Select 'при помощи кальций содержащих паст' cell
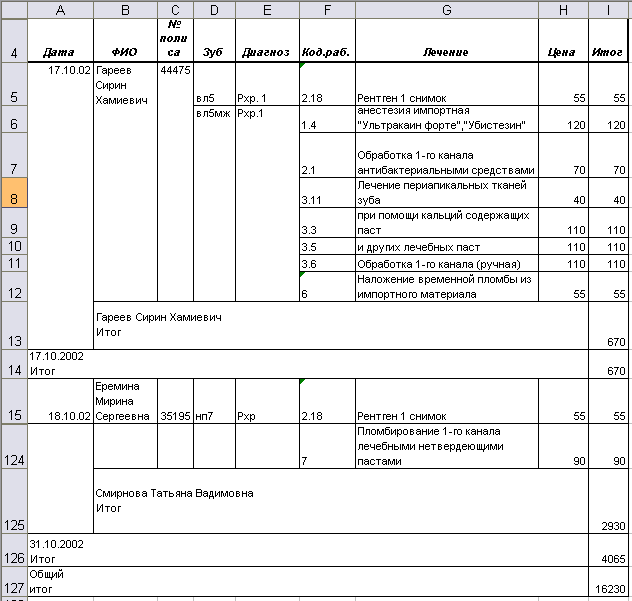The width and height of the screenshot is (632, 601). point(447,223)
